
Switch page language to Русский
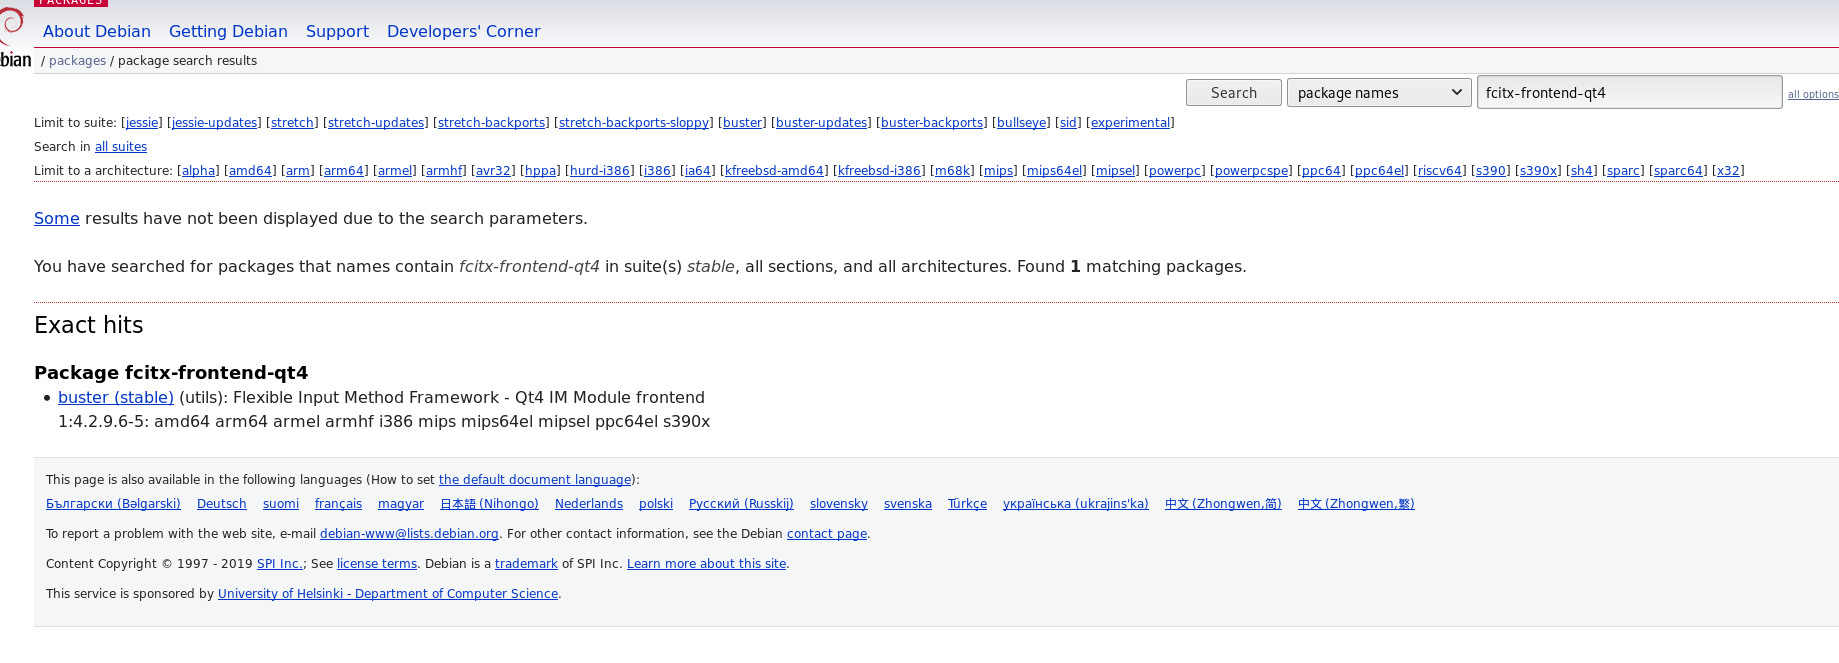pos(741,504)
